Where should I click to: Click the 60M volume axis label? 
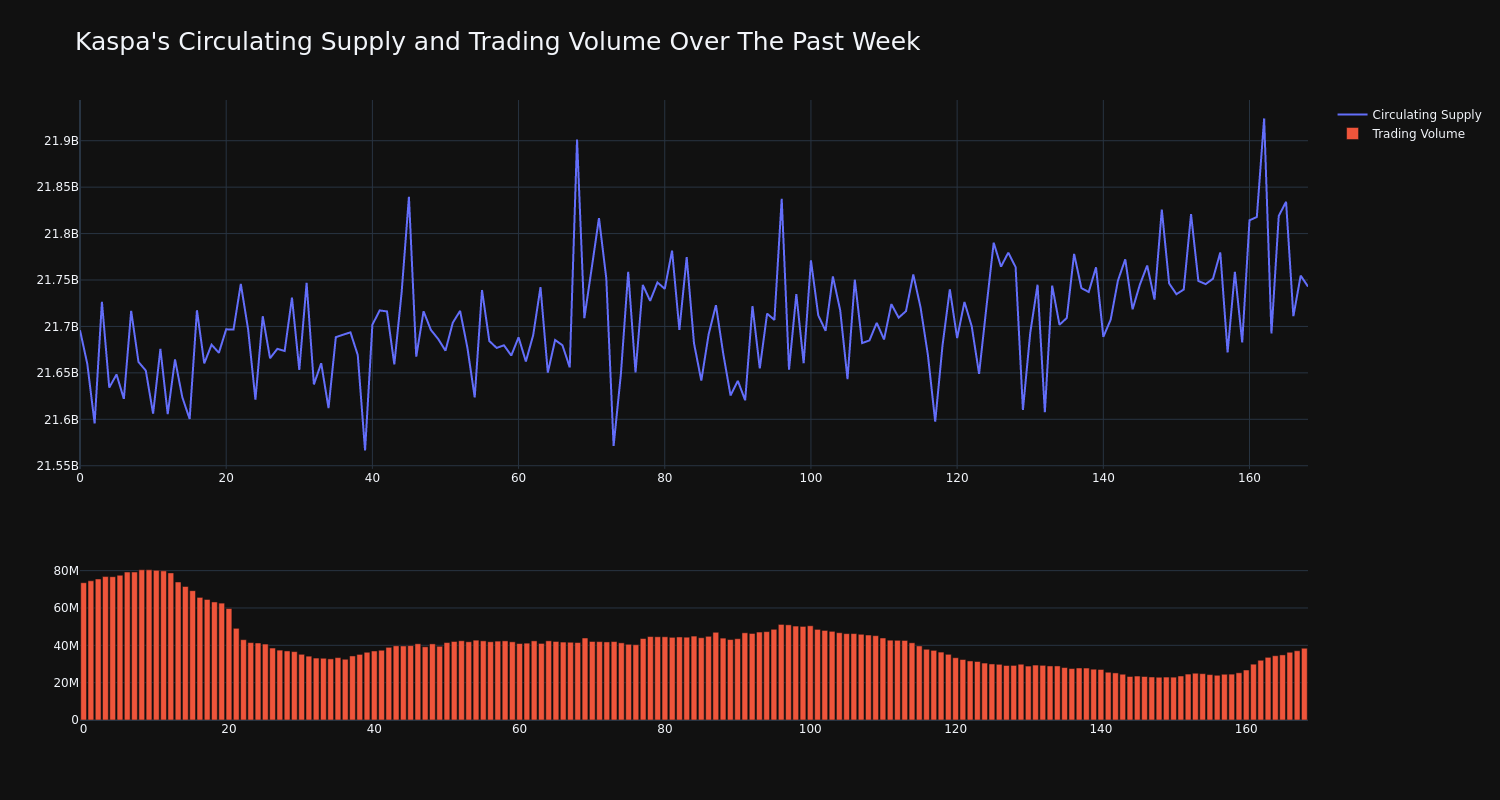66,608
